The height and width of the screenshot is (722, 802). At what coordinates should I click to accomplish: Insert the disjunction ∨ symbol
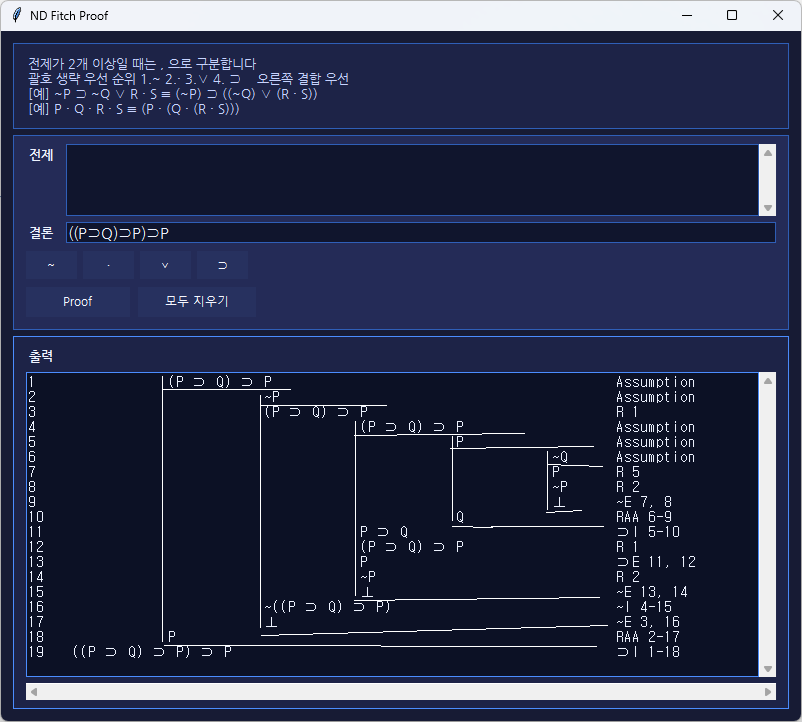(165, 265)
